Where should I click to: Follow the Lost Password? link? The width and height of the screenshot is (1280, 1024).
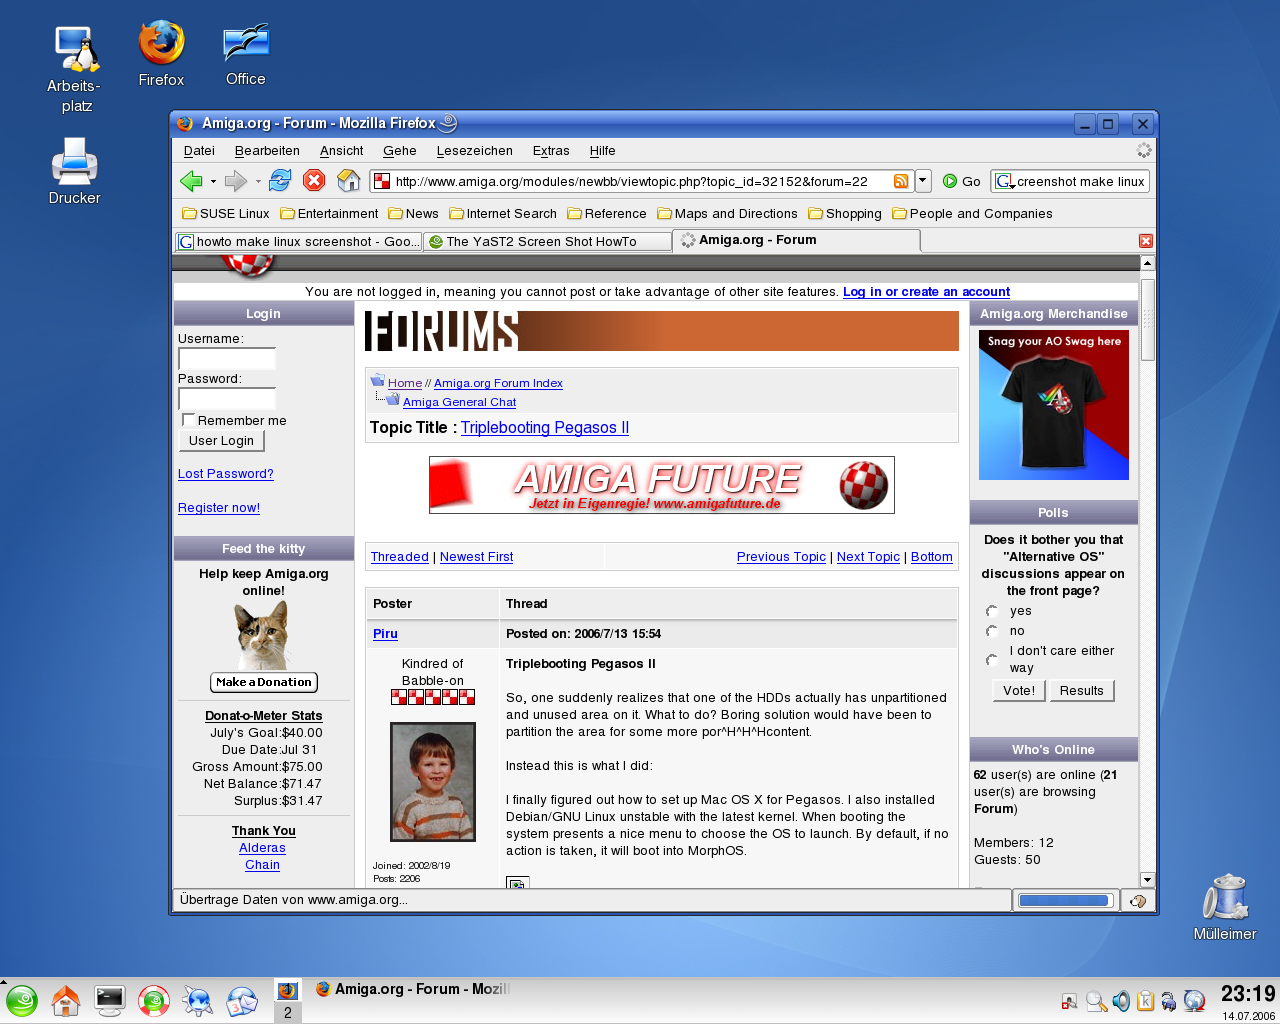pyautogui.click(x=225, y=474)
